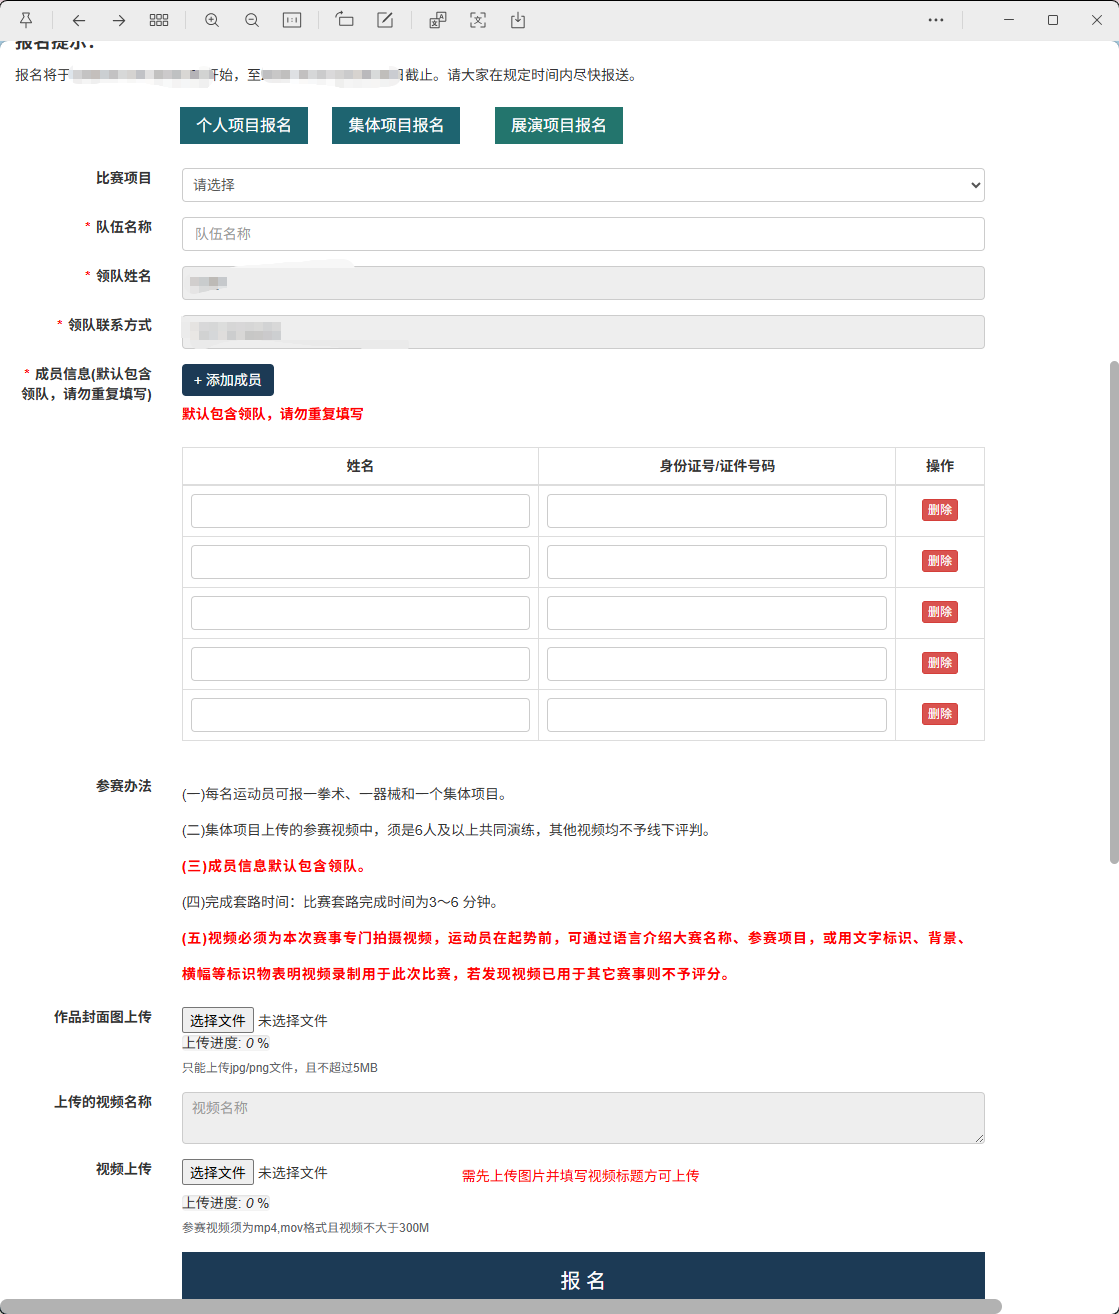
Task: Zoom out with the magnifier minus
Action: point(252,20)
